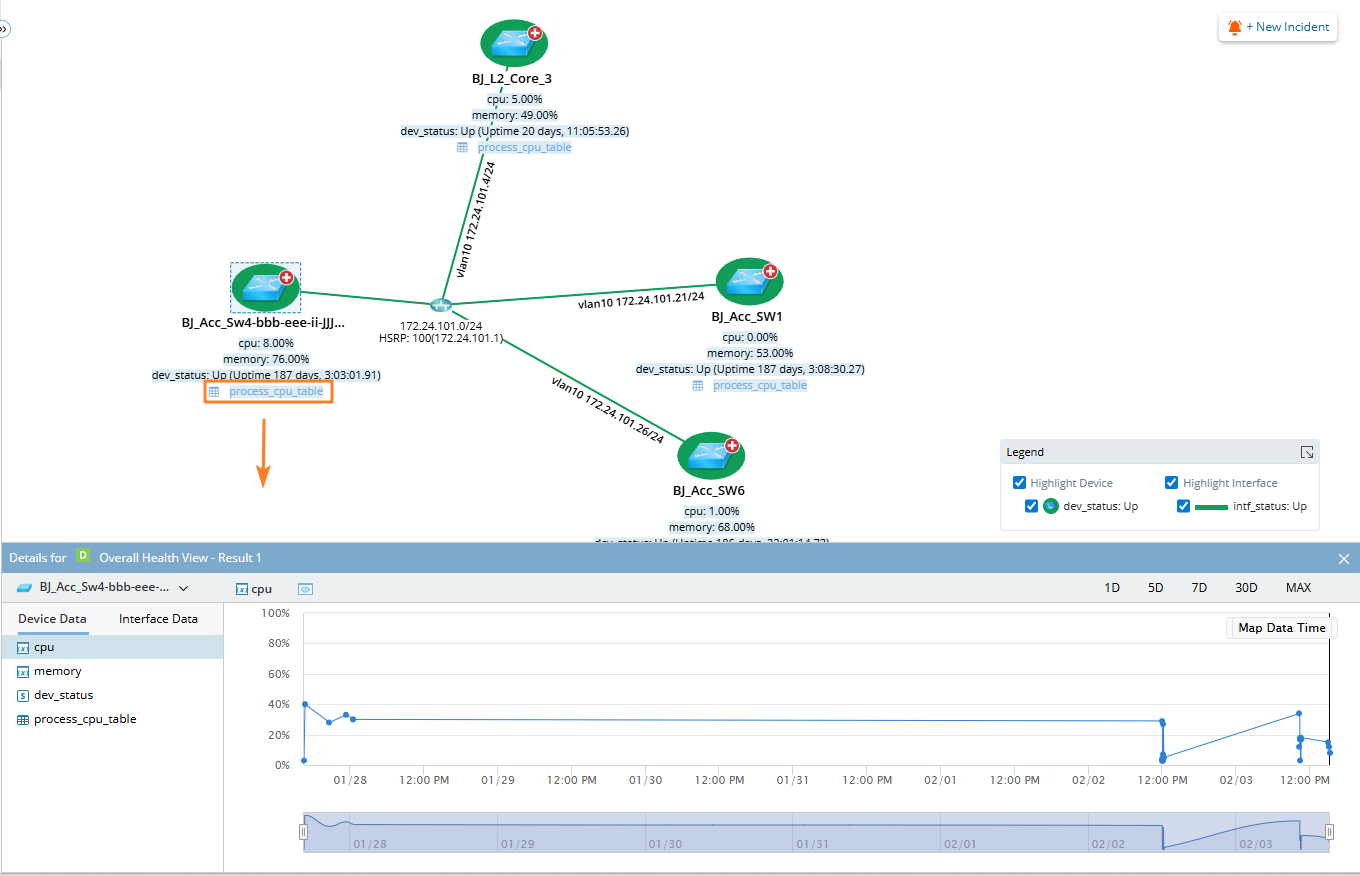The width and height of the screenshot is (1360, 876).
Task: Open process_cpu_table under BJ_L2_Core_3
Action: (x=525, y=147)
